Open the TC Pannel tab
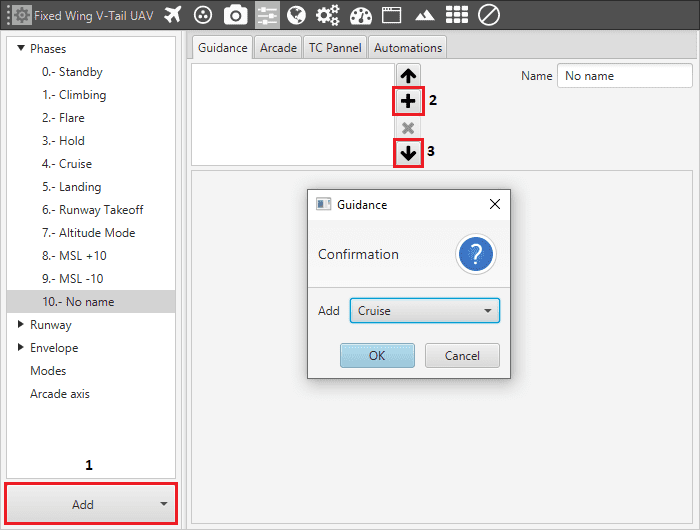Image resolution: width=700 pixels, height=530 pixels. (335, 47)
